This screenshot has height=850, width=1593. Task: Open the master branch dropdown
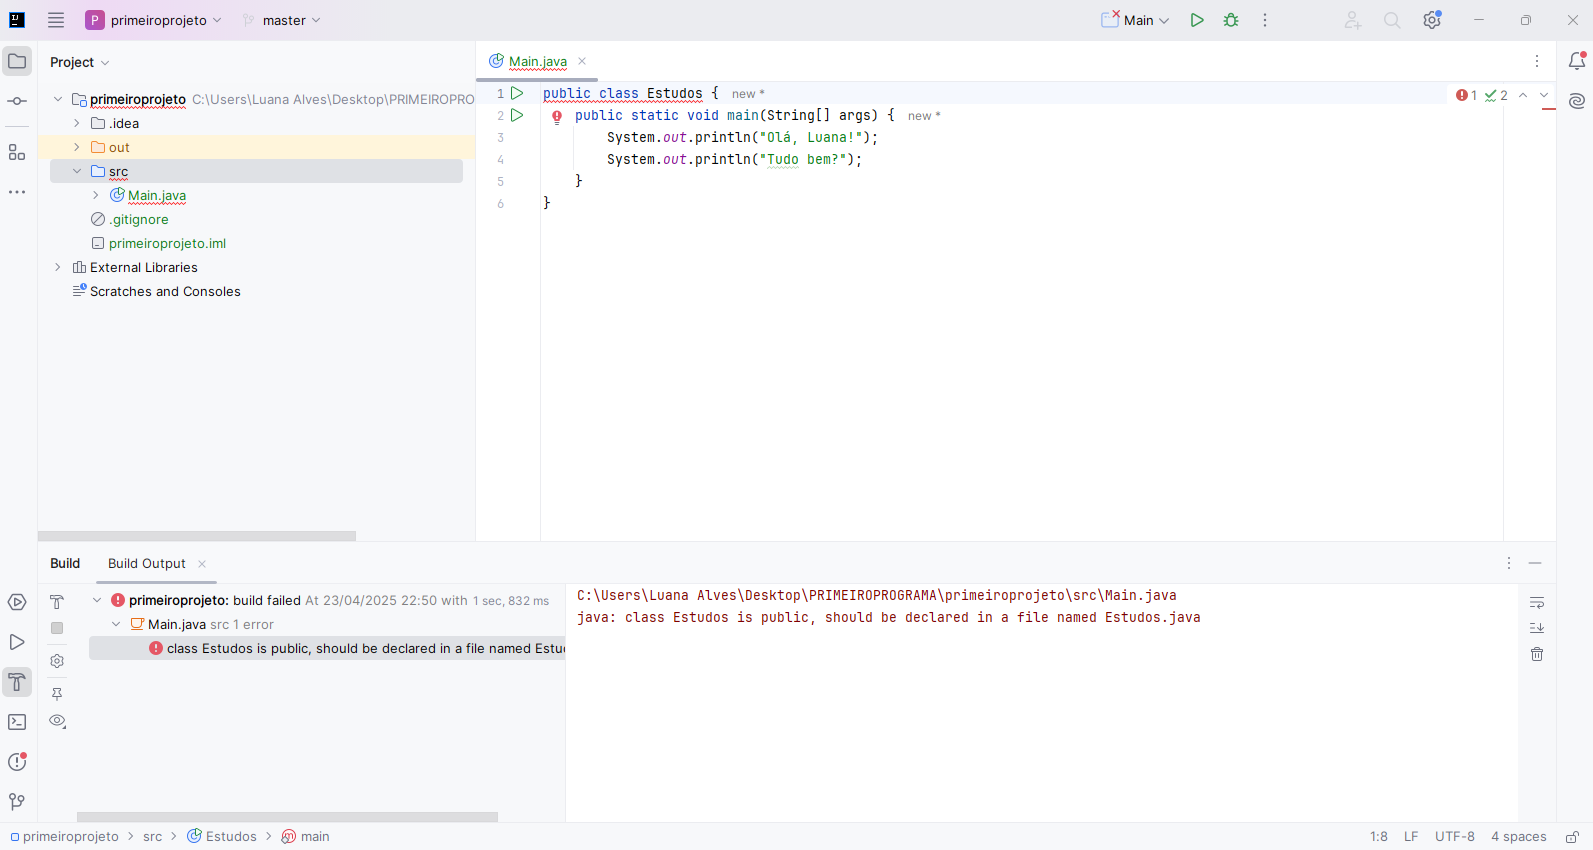(x=282, y=20)
